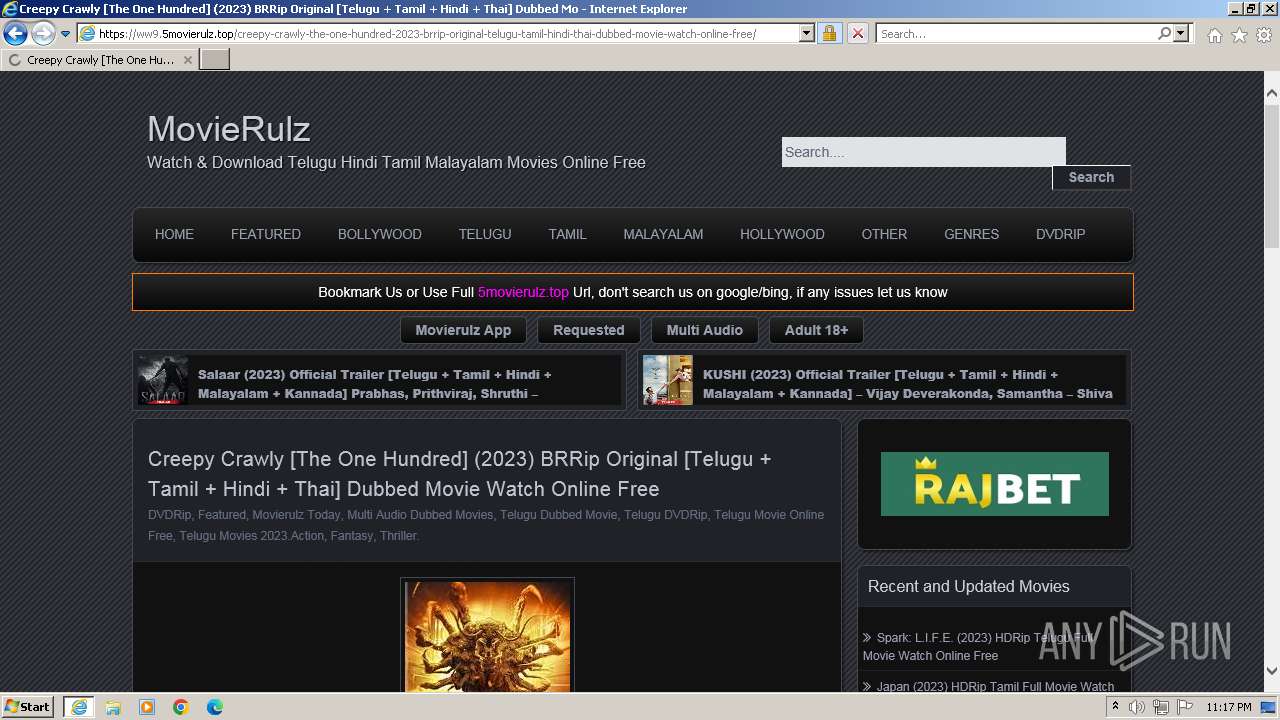Image resolution: width=1280 pixels, height=720 pixels.
Task: Open the recent pages dropdown arrow
Action: click(65, 34)
